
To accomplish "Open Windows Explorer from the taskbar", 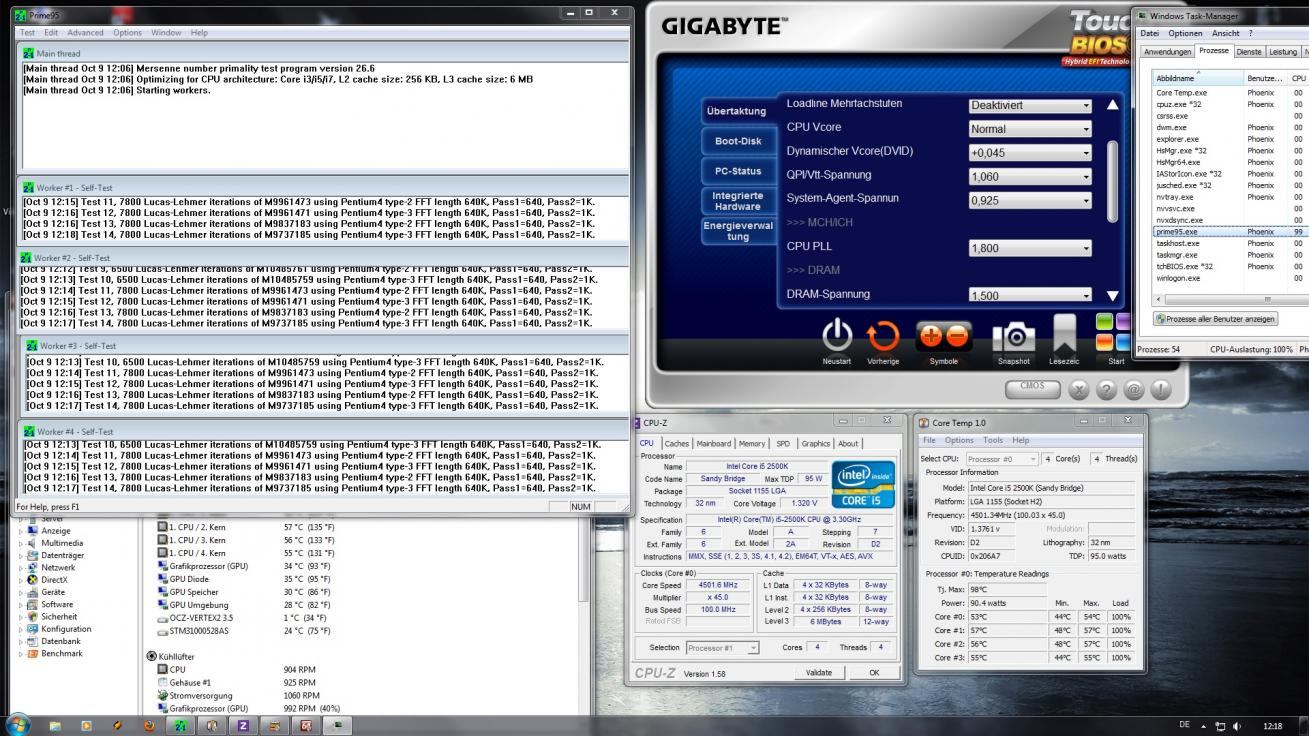I will pyautogui.click(x=55, y=726).
